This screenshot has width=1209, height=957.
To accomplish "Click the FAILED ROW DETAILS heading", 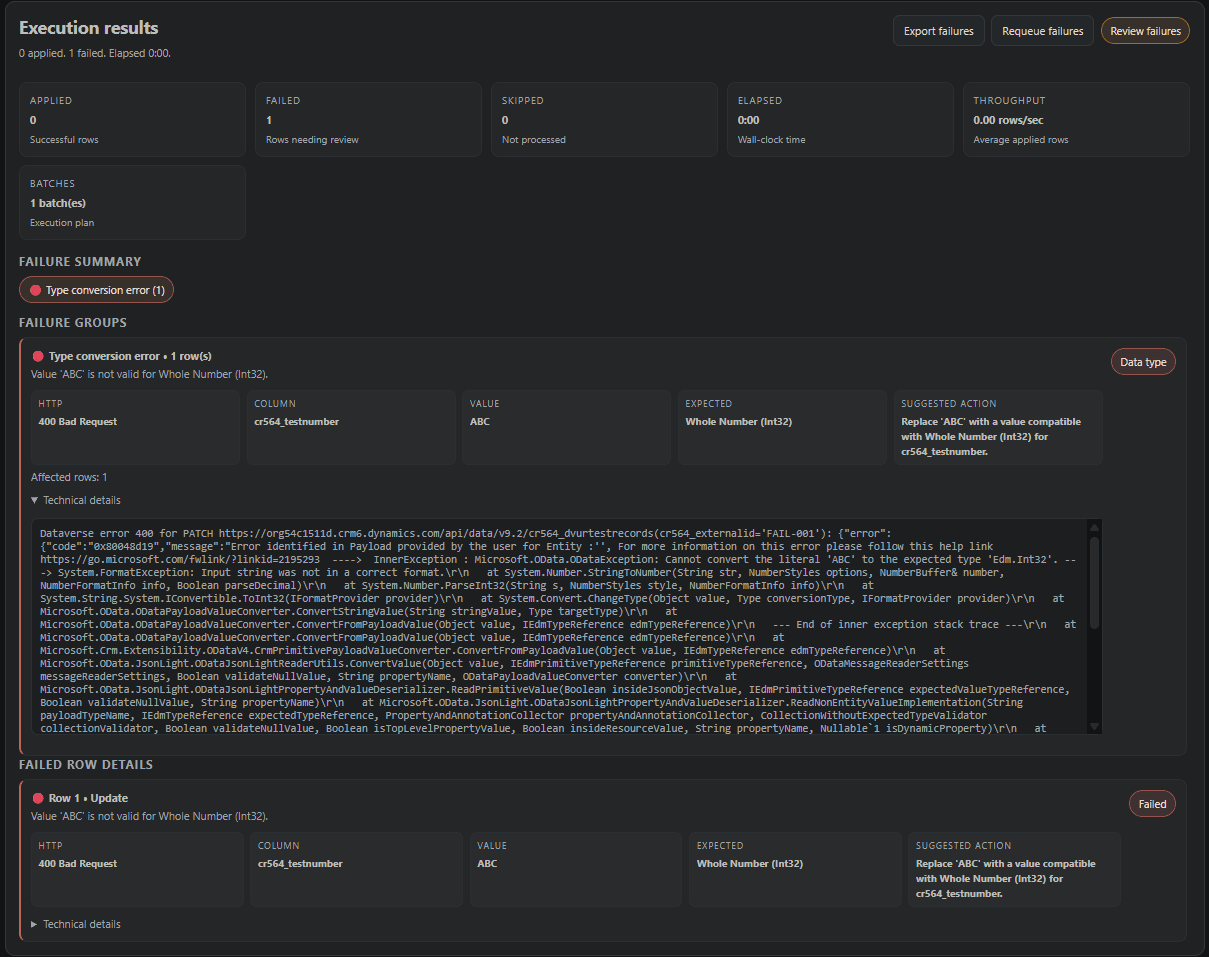I will [86, 765].
